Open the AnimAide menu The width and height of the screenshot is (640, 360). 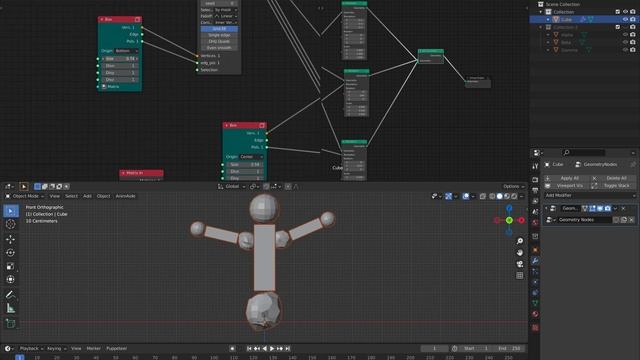coord(125,196)
